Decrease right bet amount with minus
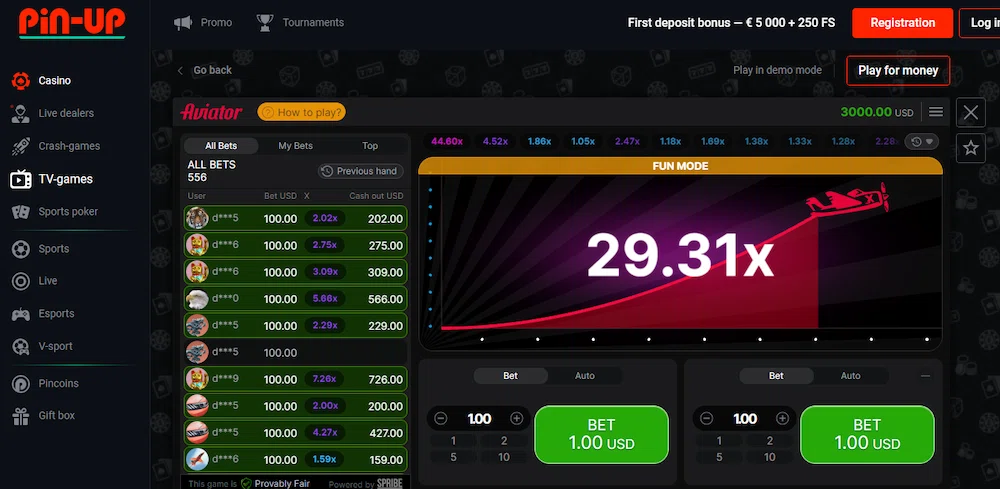The width and height of the screenshot is (1000, 489). tap(706, 419)
